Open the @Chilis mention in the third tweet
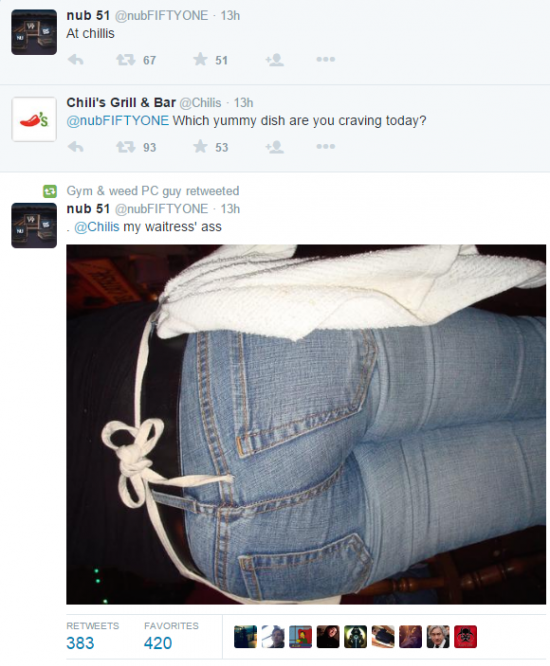The height and width of the screenshot is (666, 550). [x=97, y=227]
